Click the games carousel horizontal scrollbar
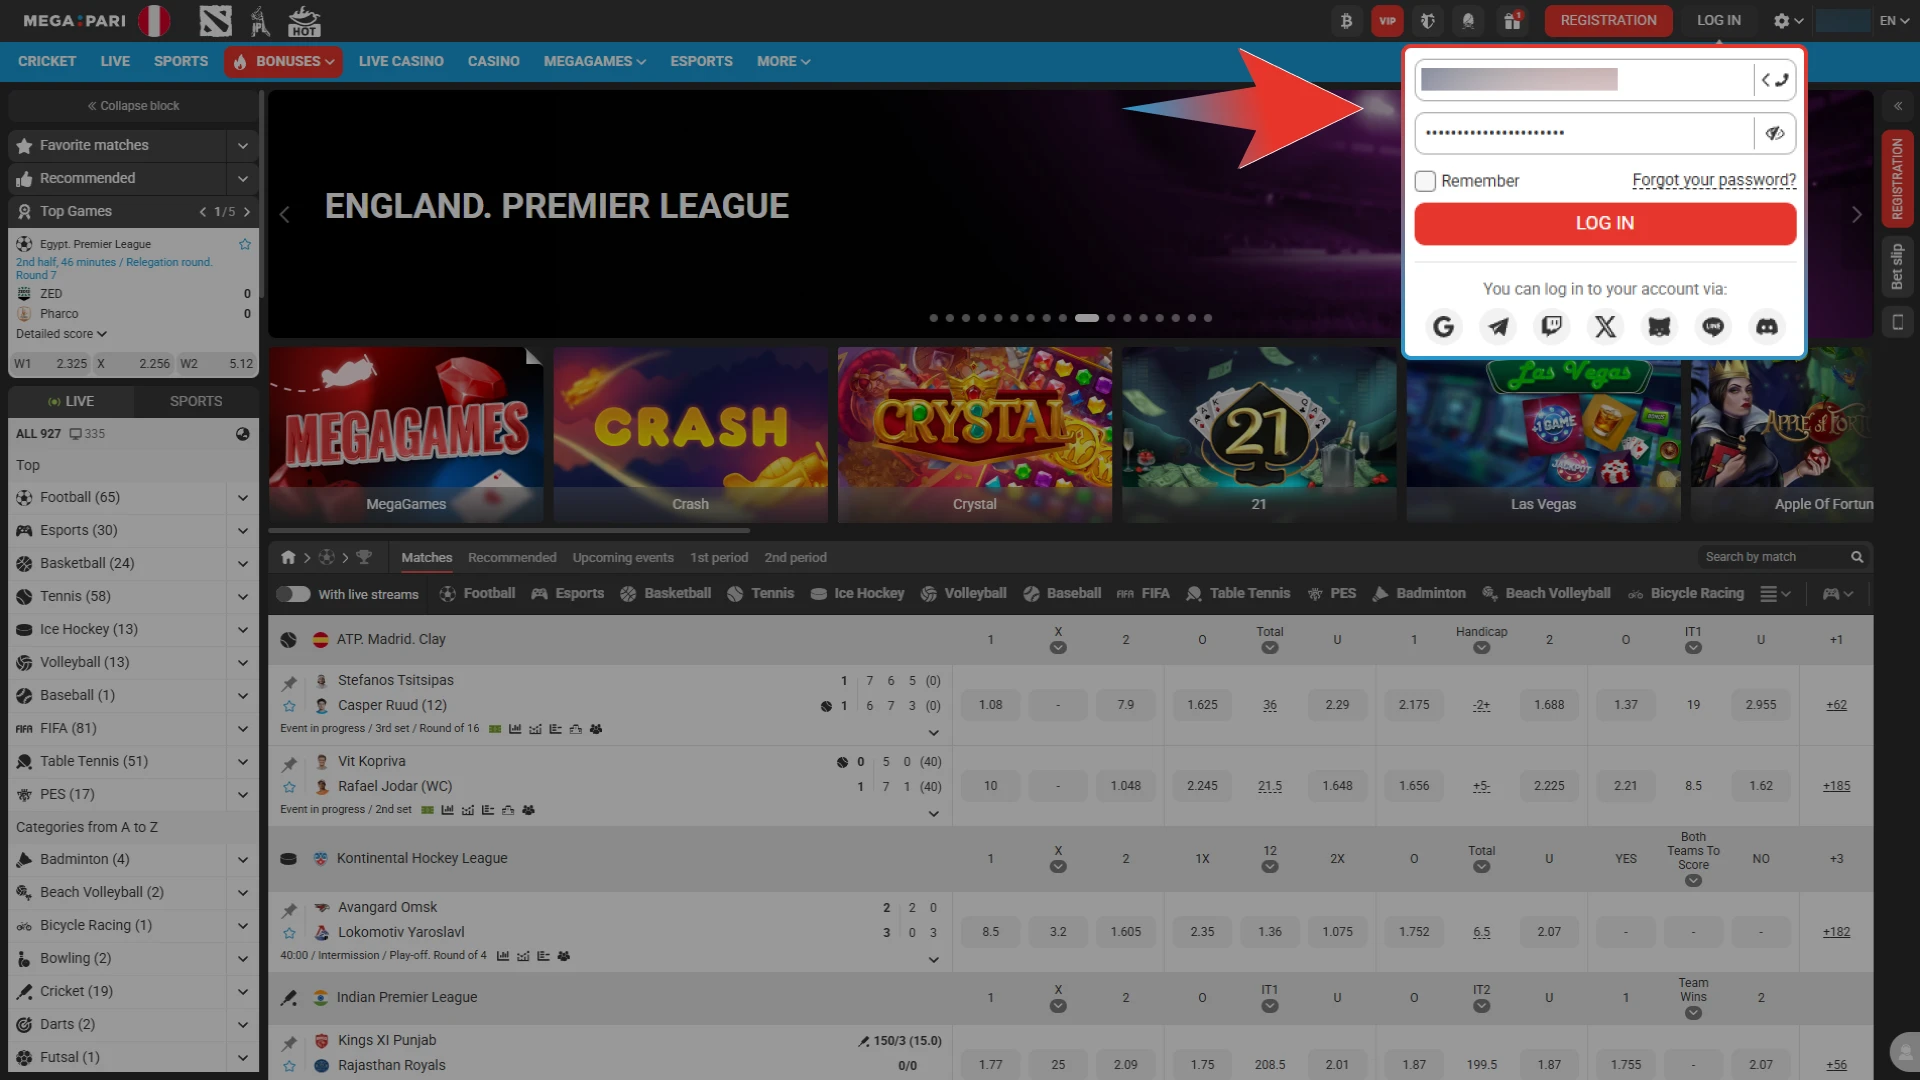Image resolution: width=1920 pixels, height=1080 pixels. point(509,530)
